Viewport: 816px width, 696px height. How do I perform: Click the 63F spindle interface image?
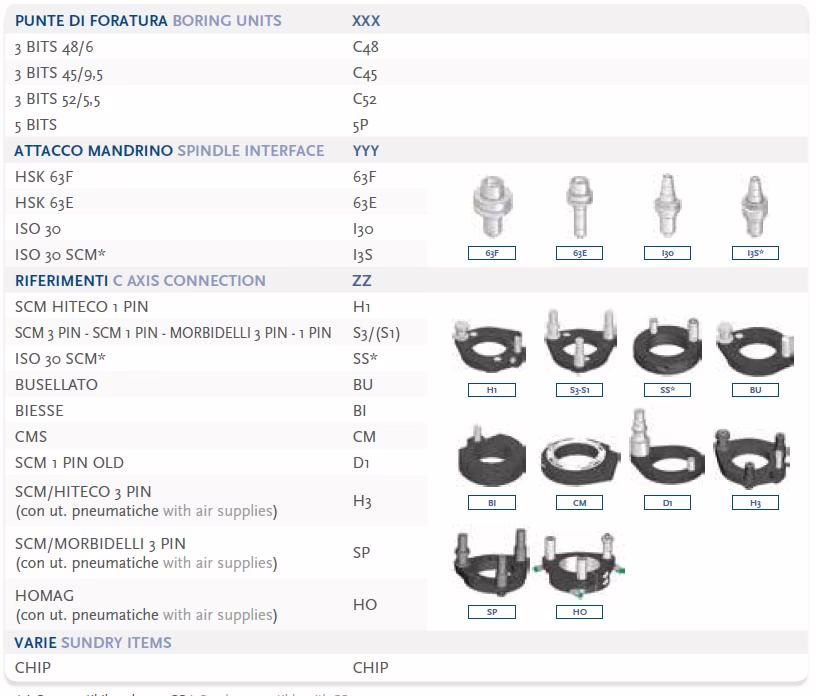(491, 206)
